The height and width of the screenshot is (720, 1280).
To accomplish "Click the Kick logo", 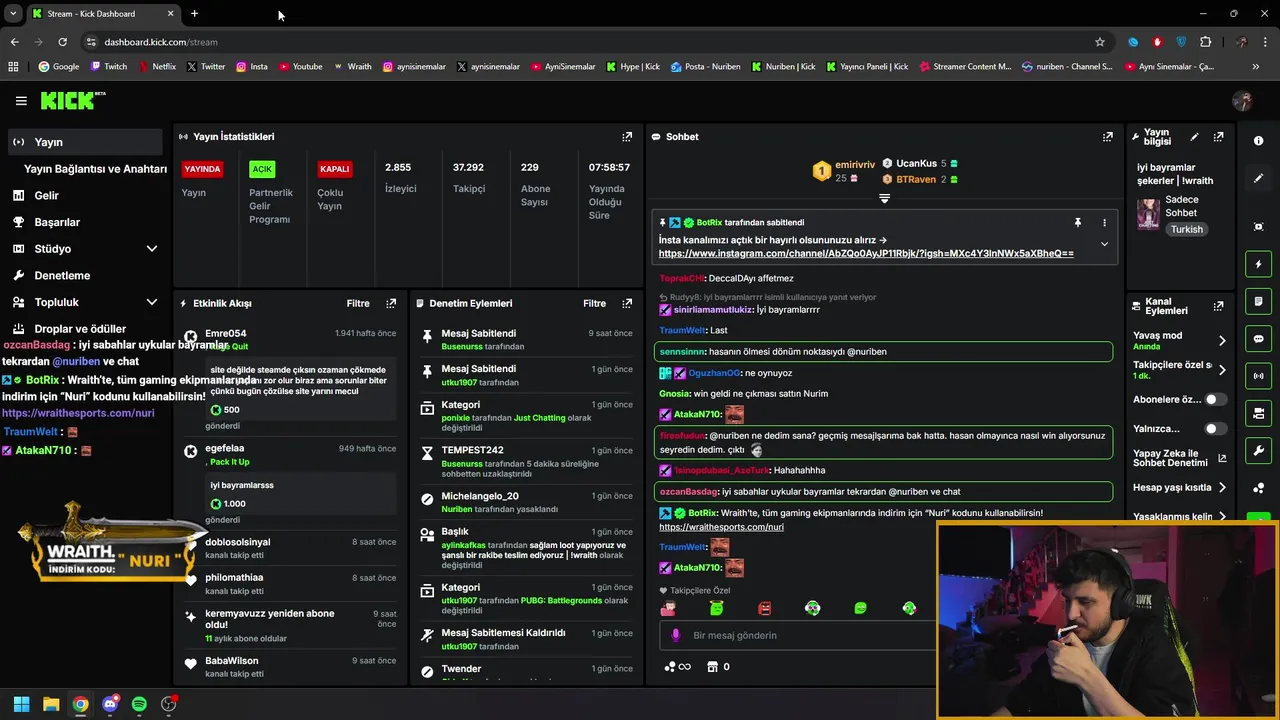I will coord(72,100).
